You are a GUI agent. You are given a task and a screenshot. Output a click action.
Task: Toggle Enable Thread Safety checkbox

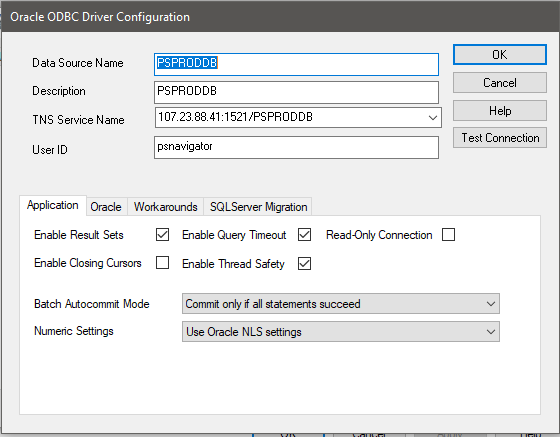[x=304, y=264]
